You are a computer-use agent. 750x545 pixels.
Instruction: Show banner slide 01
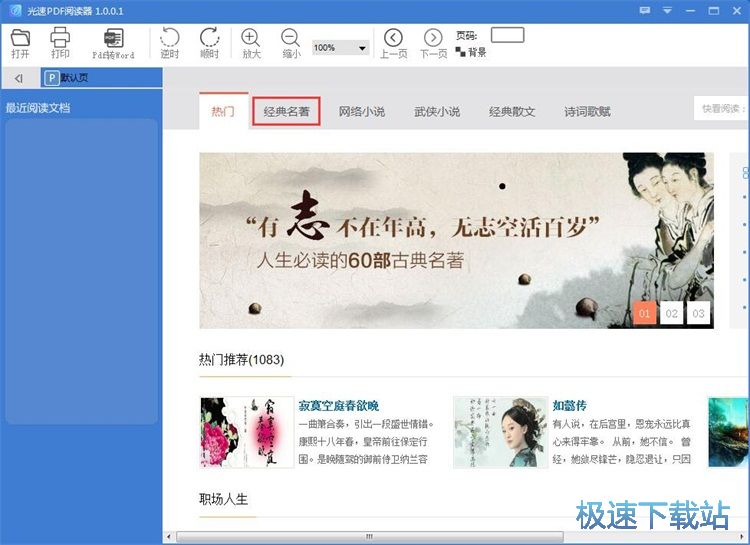coord(644,313)
